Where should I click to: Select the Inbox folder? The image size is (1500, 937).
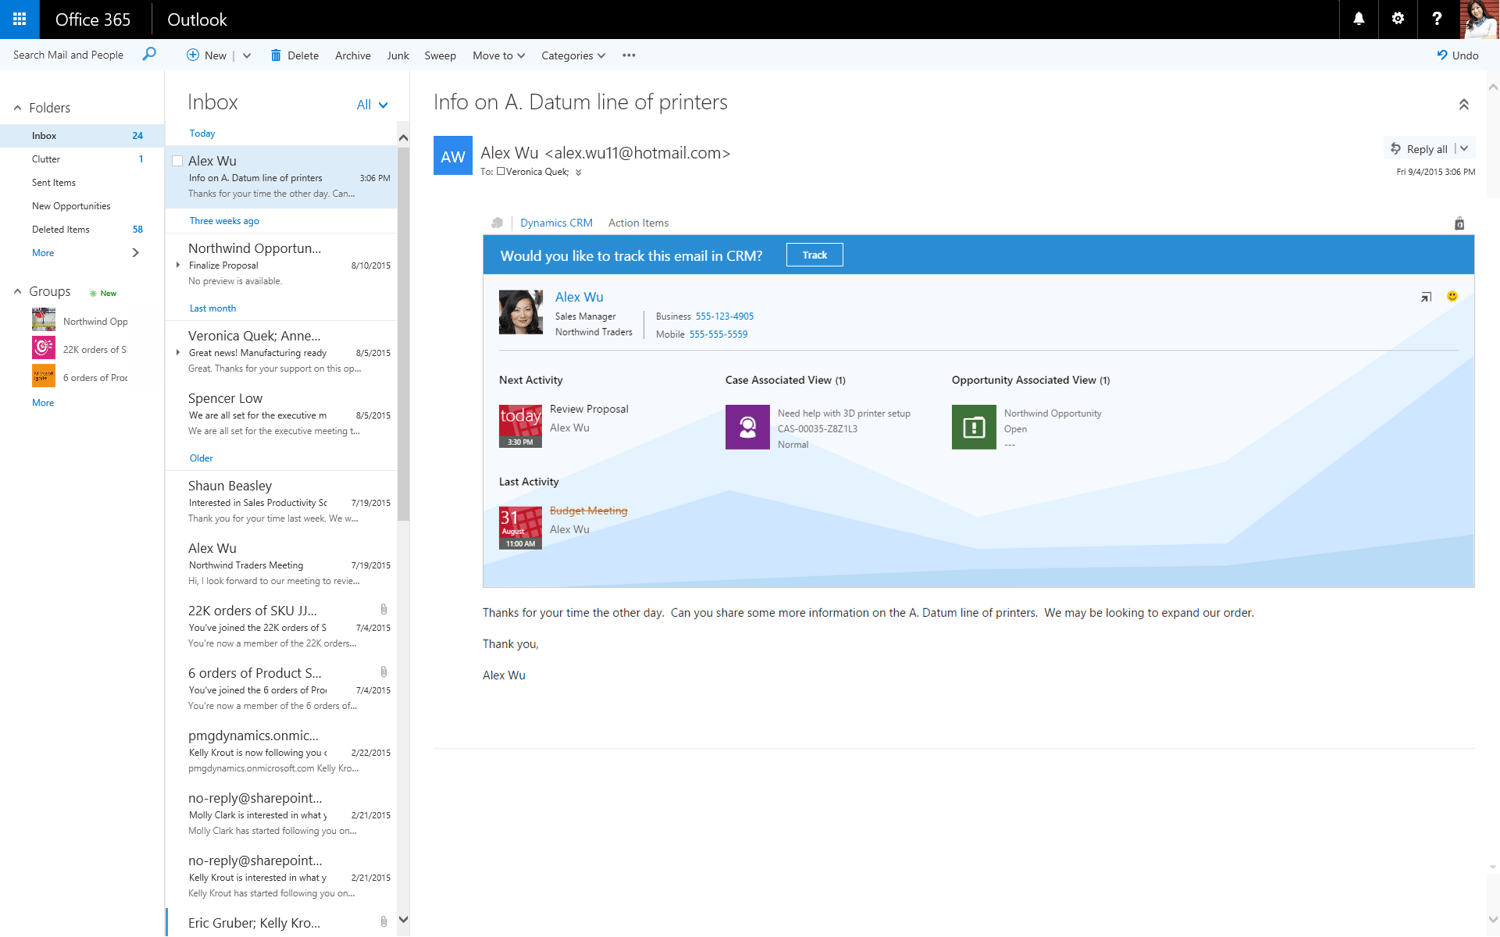pyautogui.click(x=82, y=135)
